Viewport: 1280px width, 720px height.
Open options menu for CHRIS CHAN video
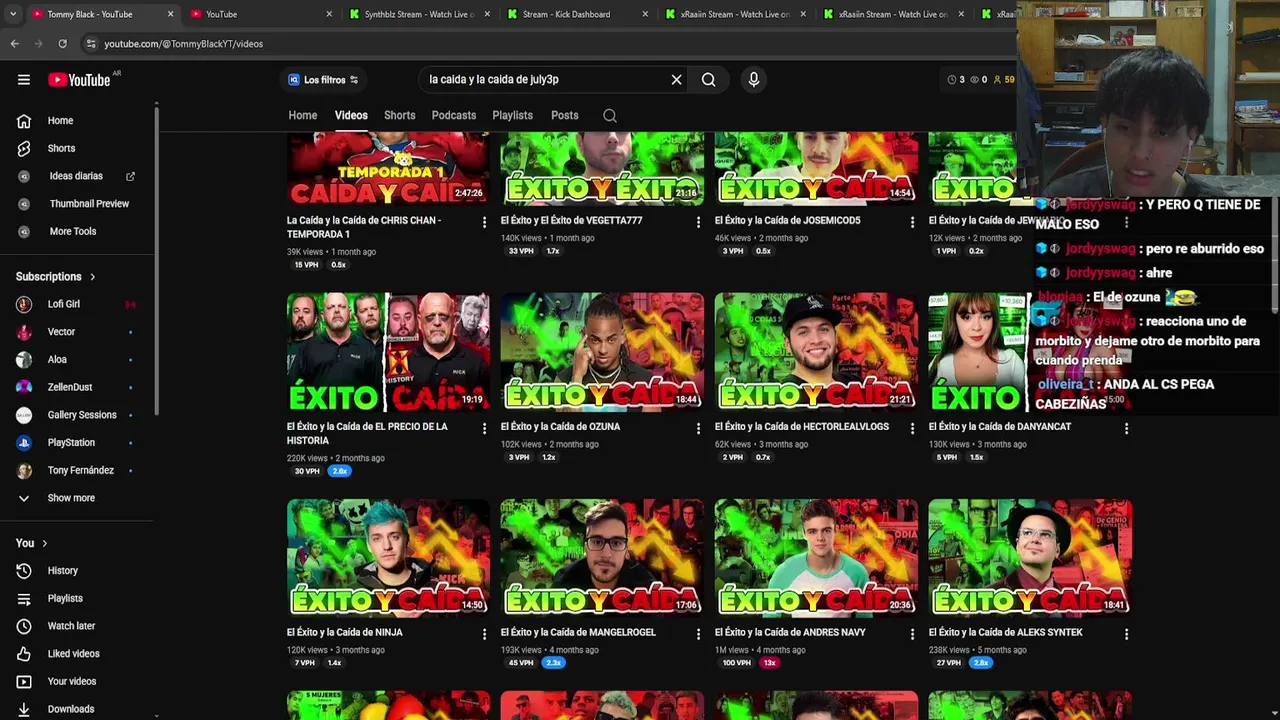(x=484, y=222)
